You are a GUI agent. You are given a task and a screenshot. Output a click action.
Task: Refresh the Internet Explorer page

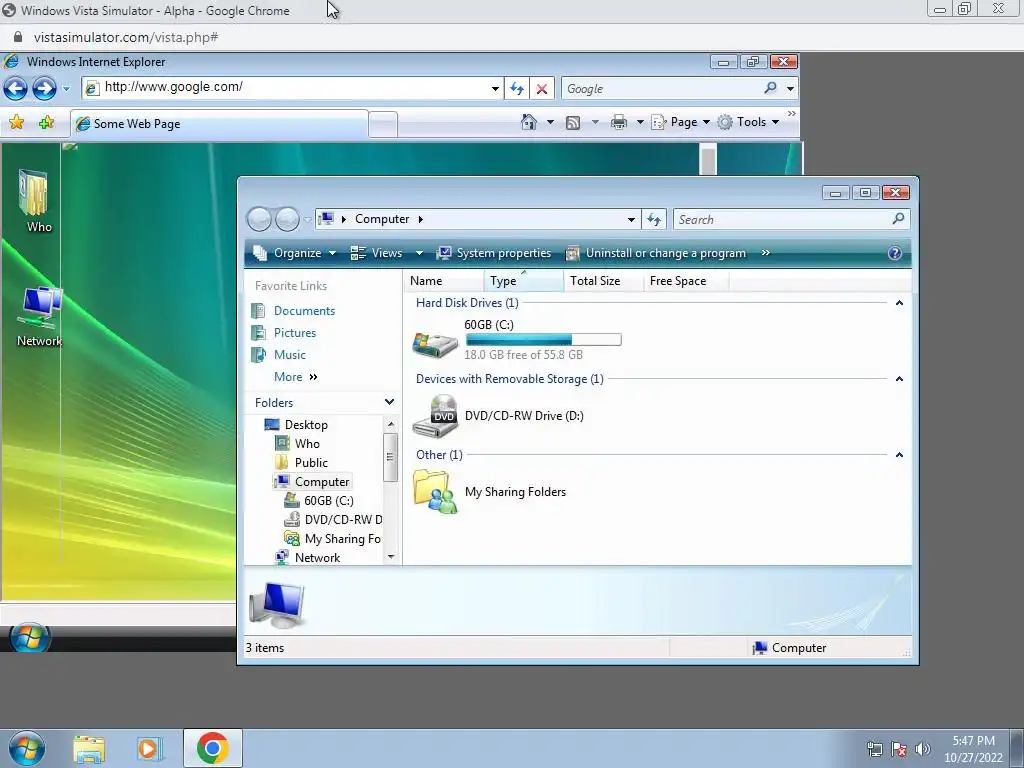point(517,89)
